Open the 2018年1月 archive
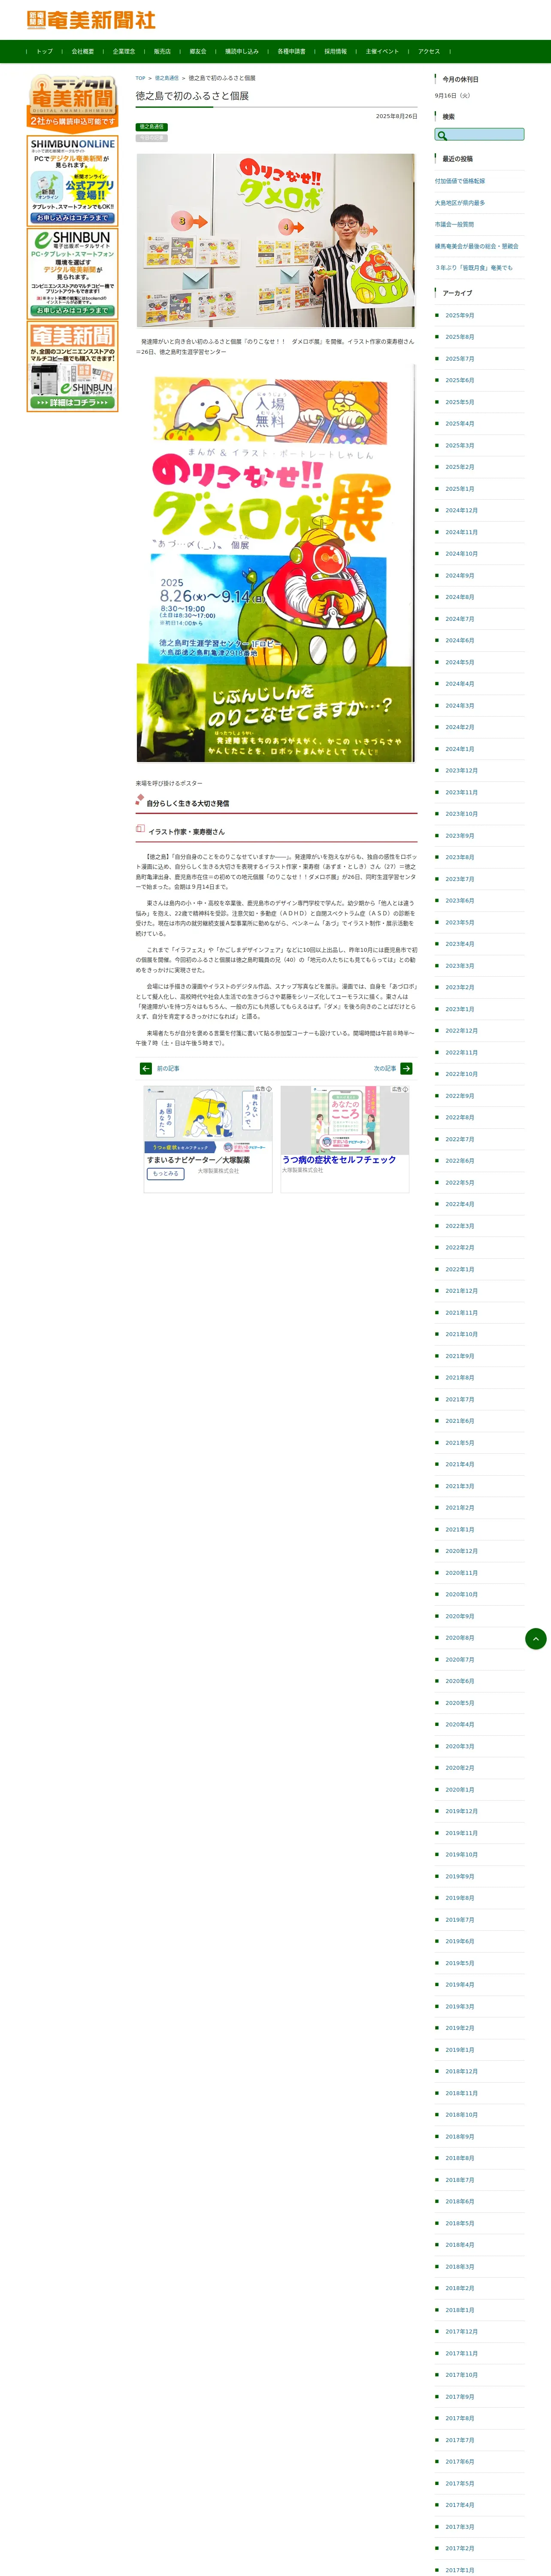551x2576 pixels. tap(460, 2310)
